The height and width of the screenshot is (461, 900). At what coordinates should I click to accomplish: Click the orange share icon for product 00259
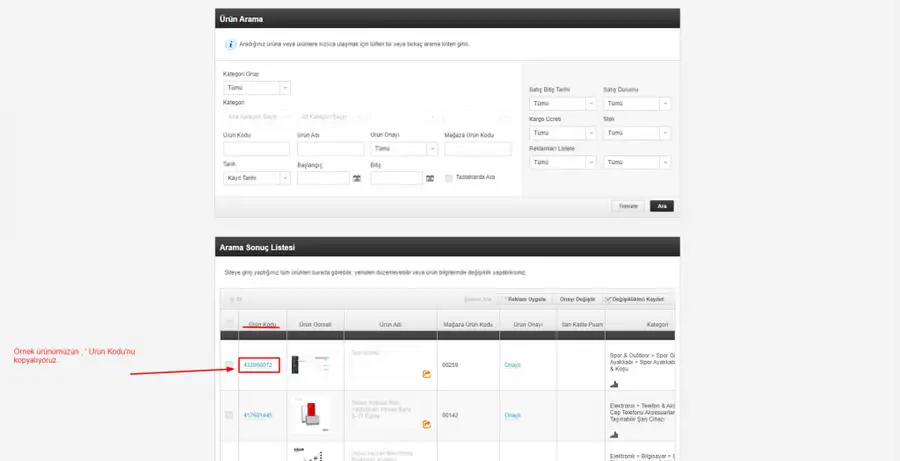[x=426, y=374]
